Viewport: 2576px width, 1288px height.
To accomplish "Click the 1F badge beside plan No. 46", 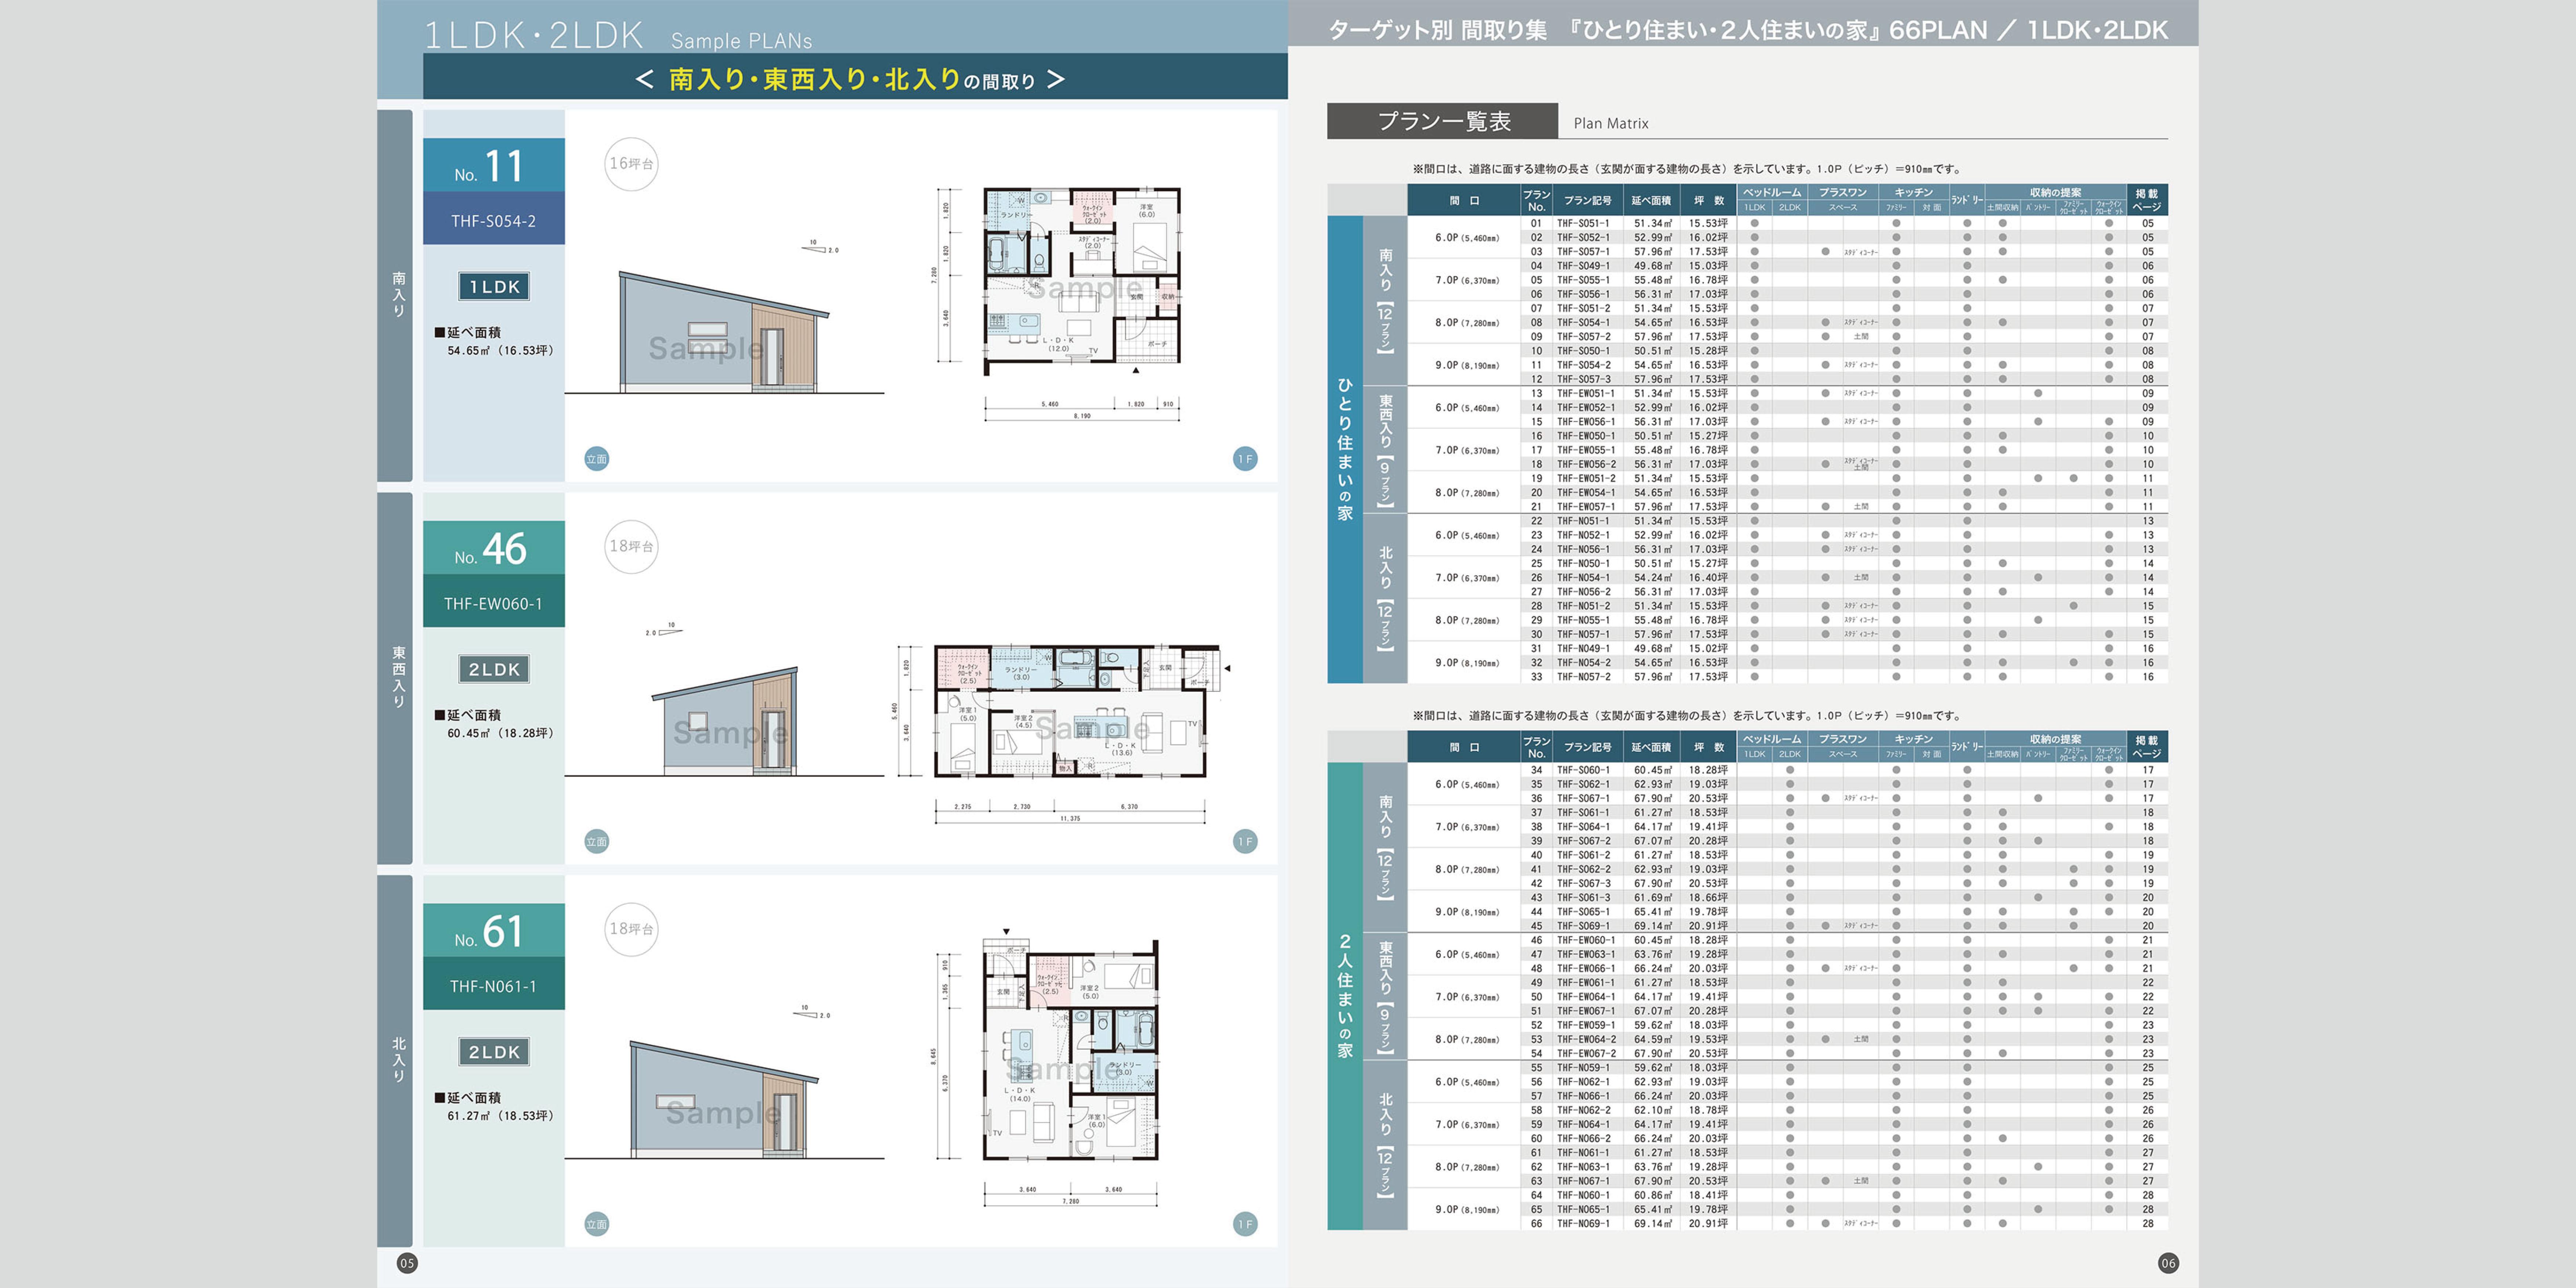I will (x=1245, y=842).
